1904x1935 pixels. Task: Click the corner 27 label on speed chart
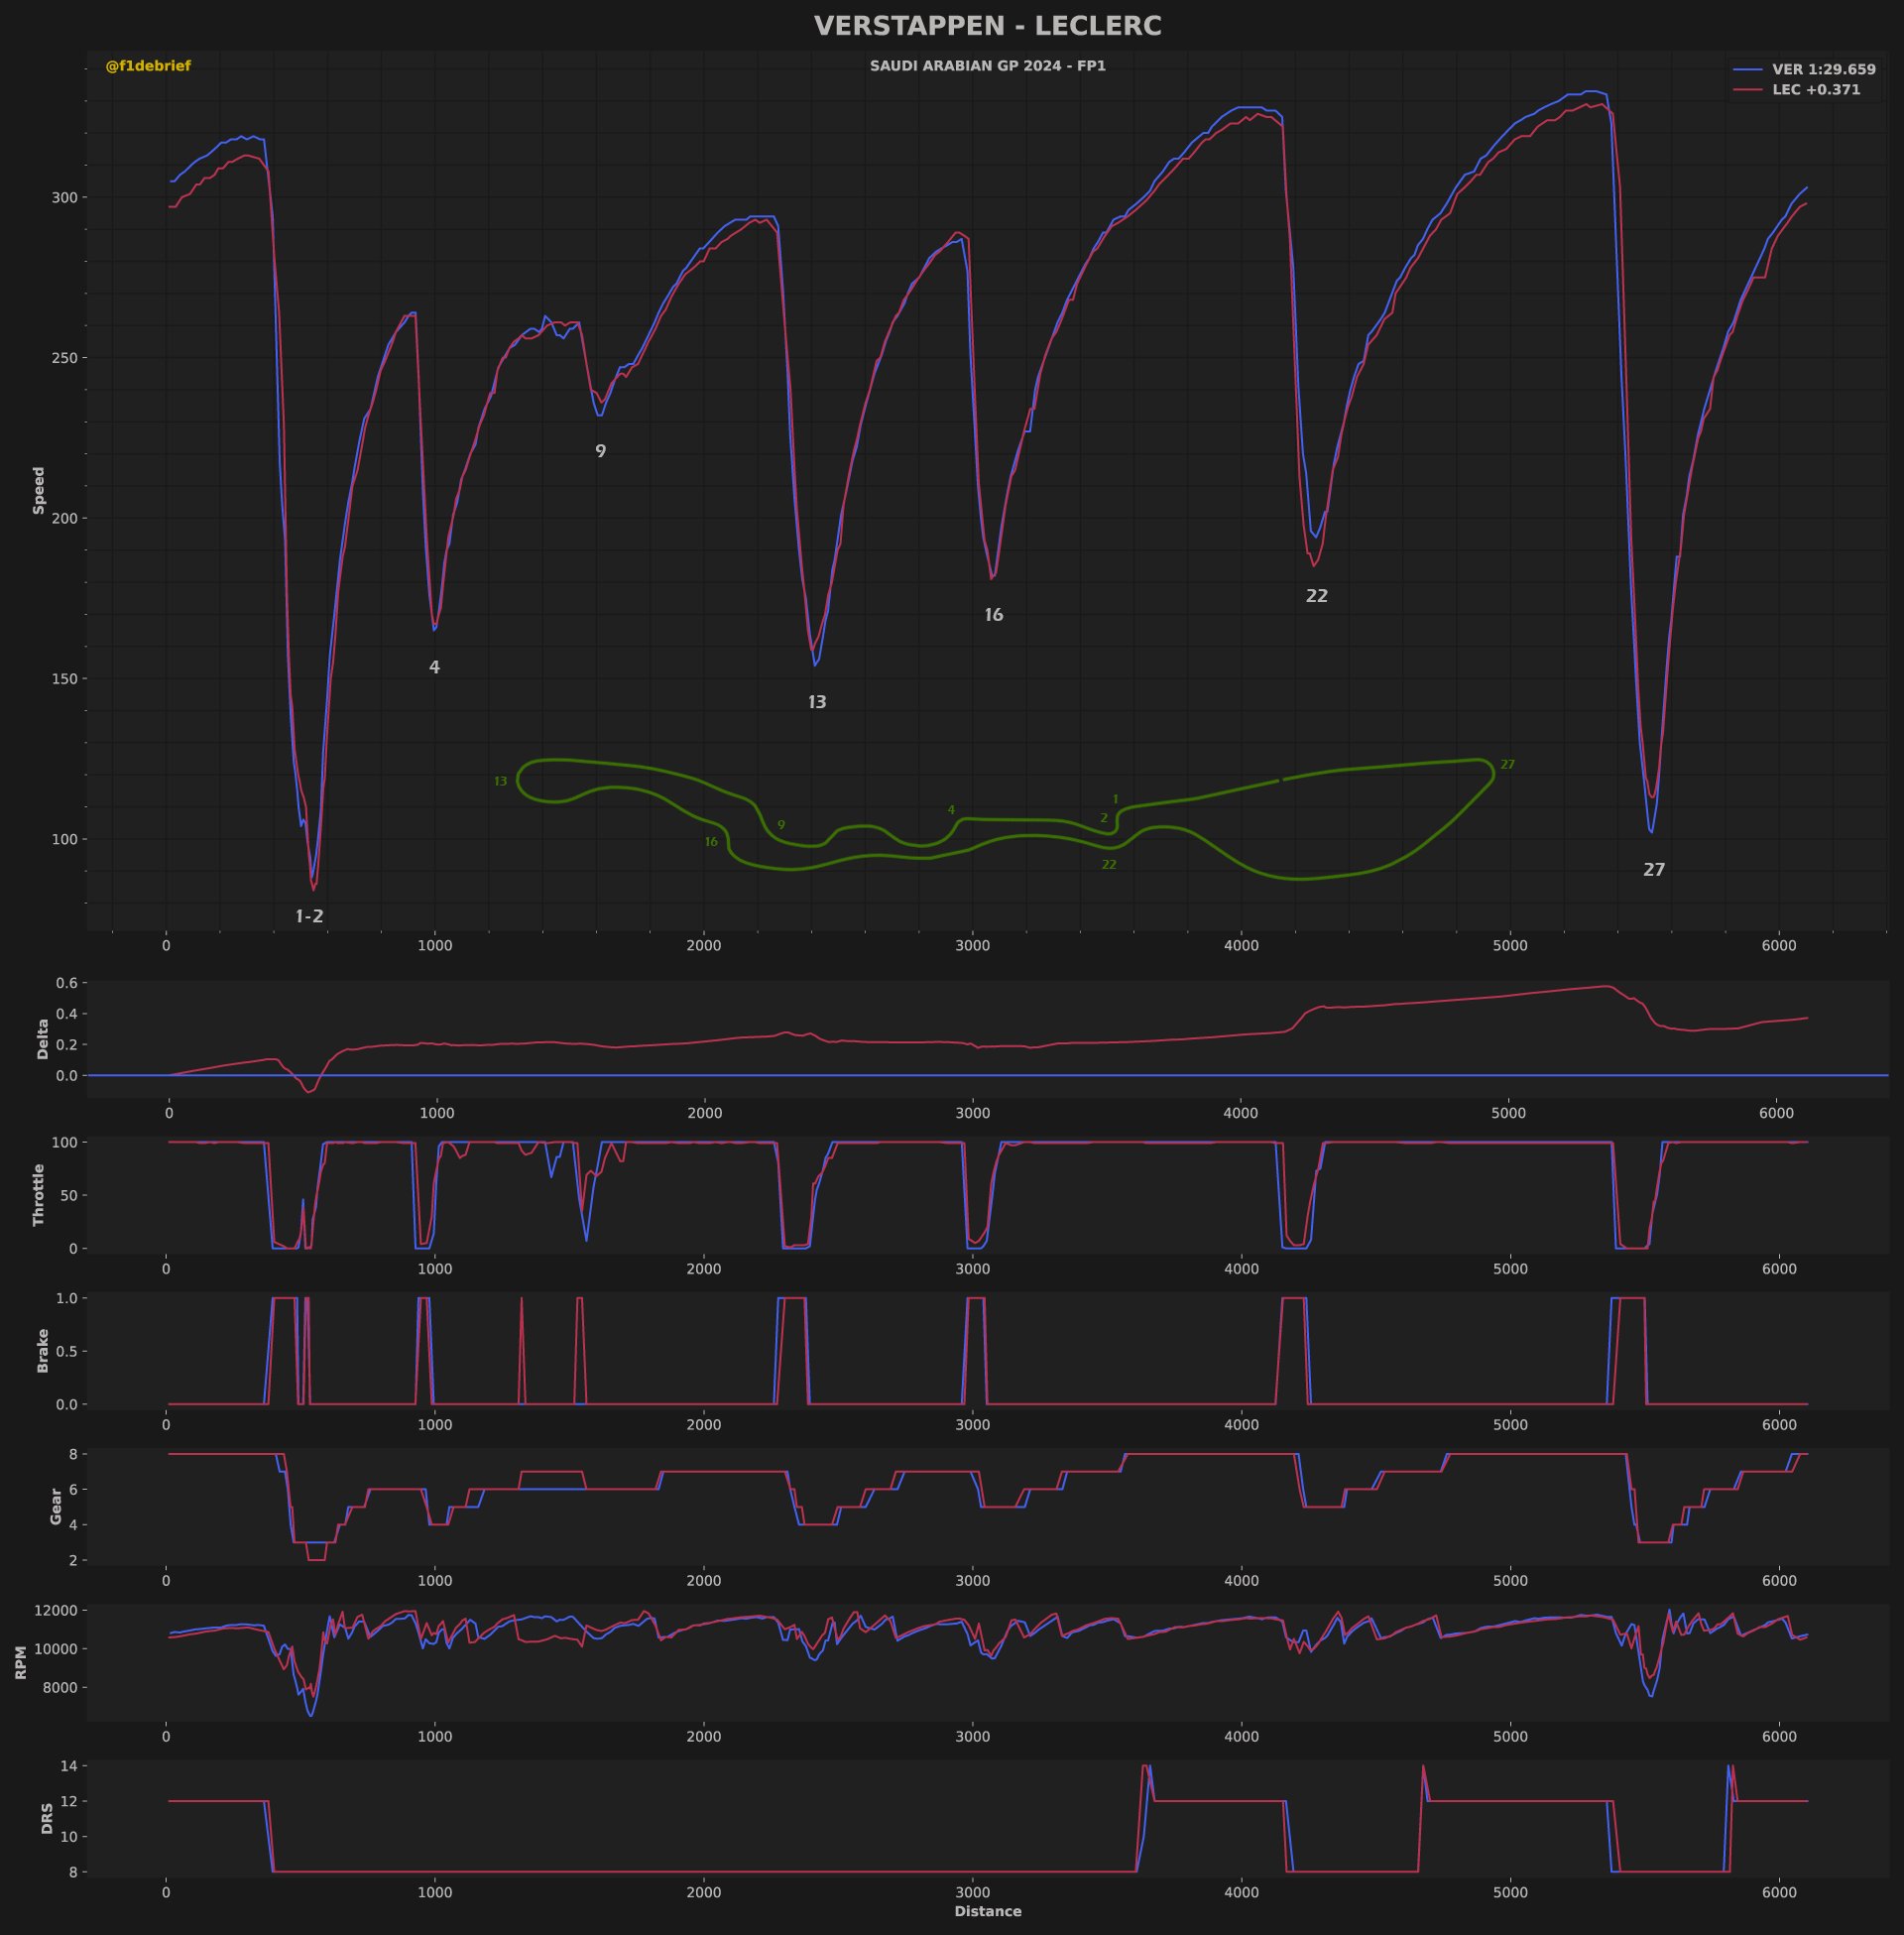1654,870
